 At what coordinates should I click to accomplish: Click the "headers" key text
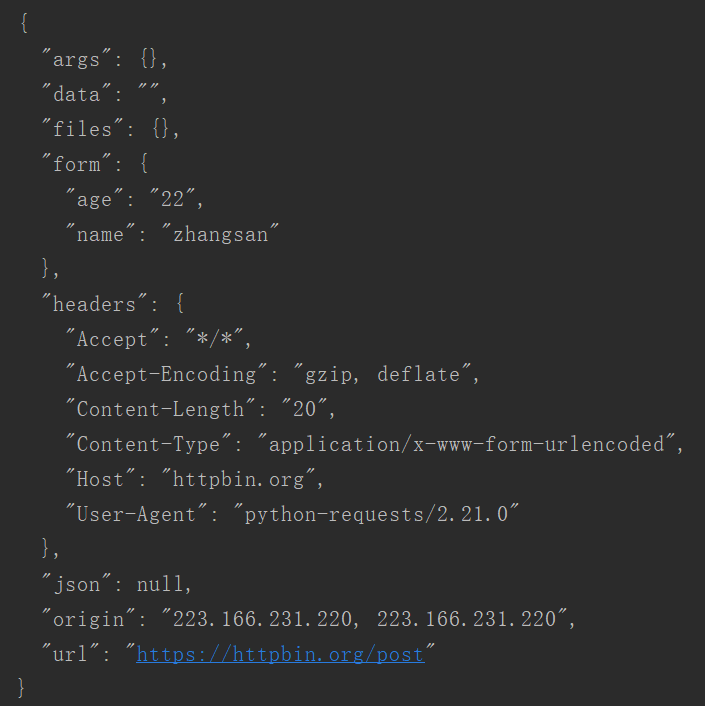tap(95, 304)
